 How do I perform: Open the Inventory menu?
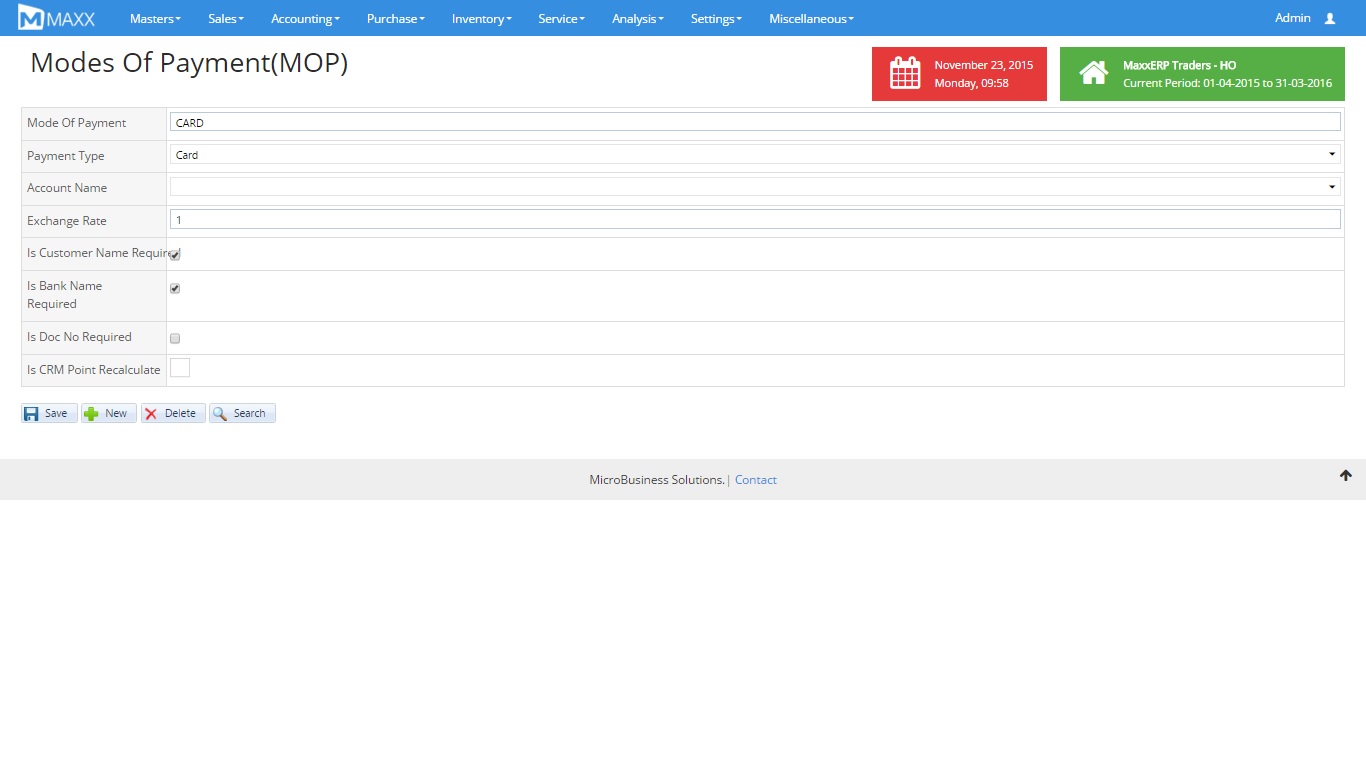point(481,18)
